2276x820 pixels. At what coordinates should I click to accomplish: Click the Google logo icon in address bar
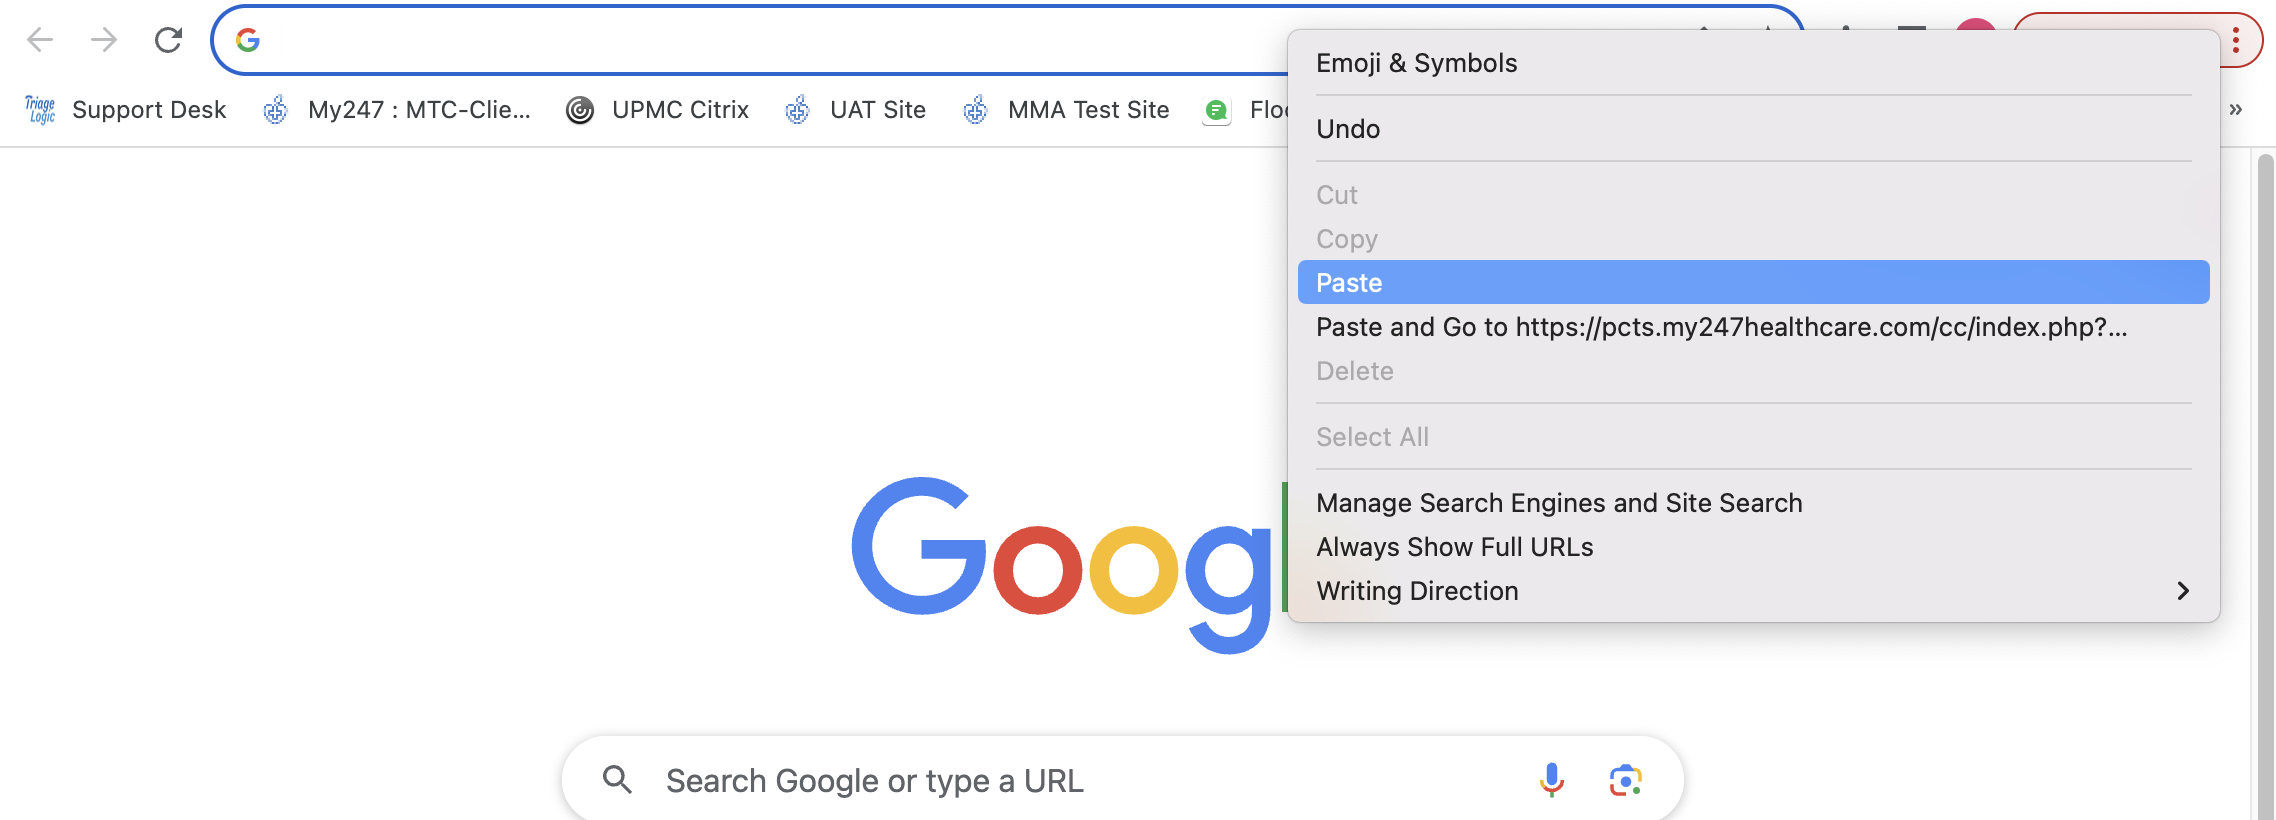(x=247, y=40)
